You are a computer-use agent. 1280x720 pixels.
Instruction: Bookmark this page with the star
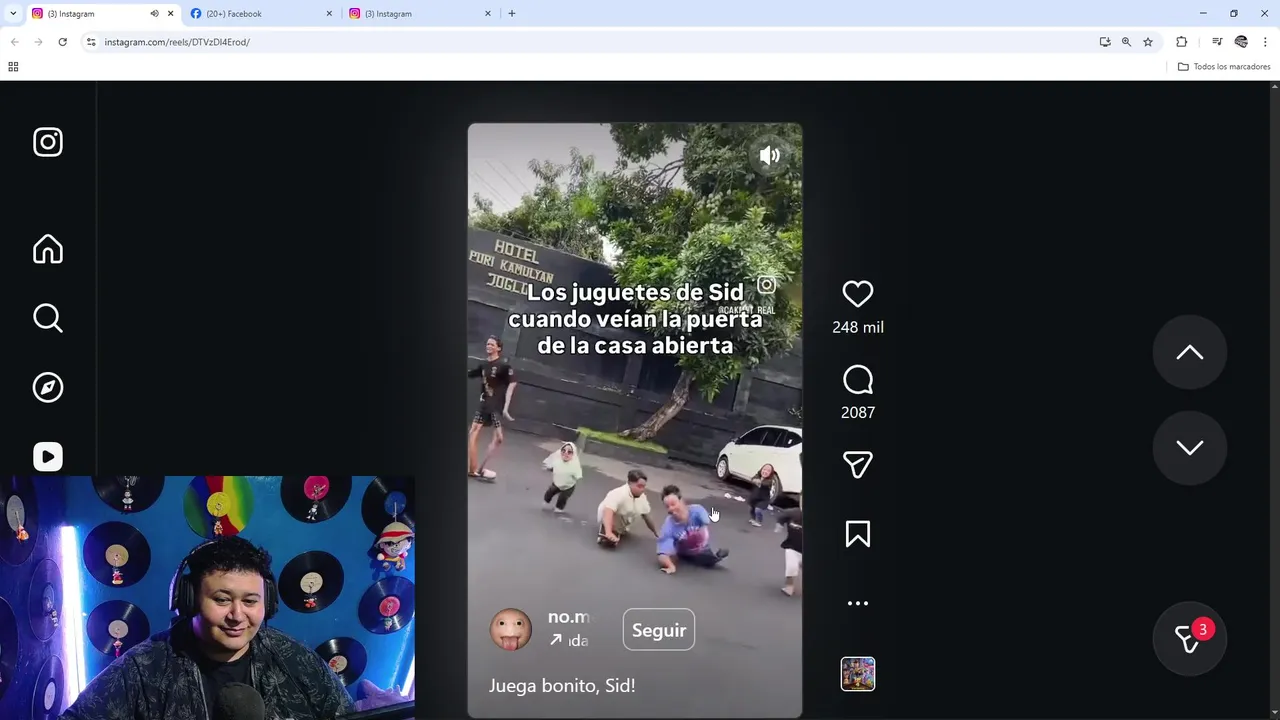[1148, 42]
